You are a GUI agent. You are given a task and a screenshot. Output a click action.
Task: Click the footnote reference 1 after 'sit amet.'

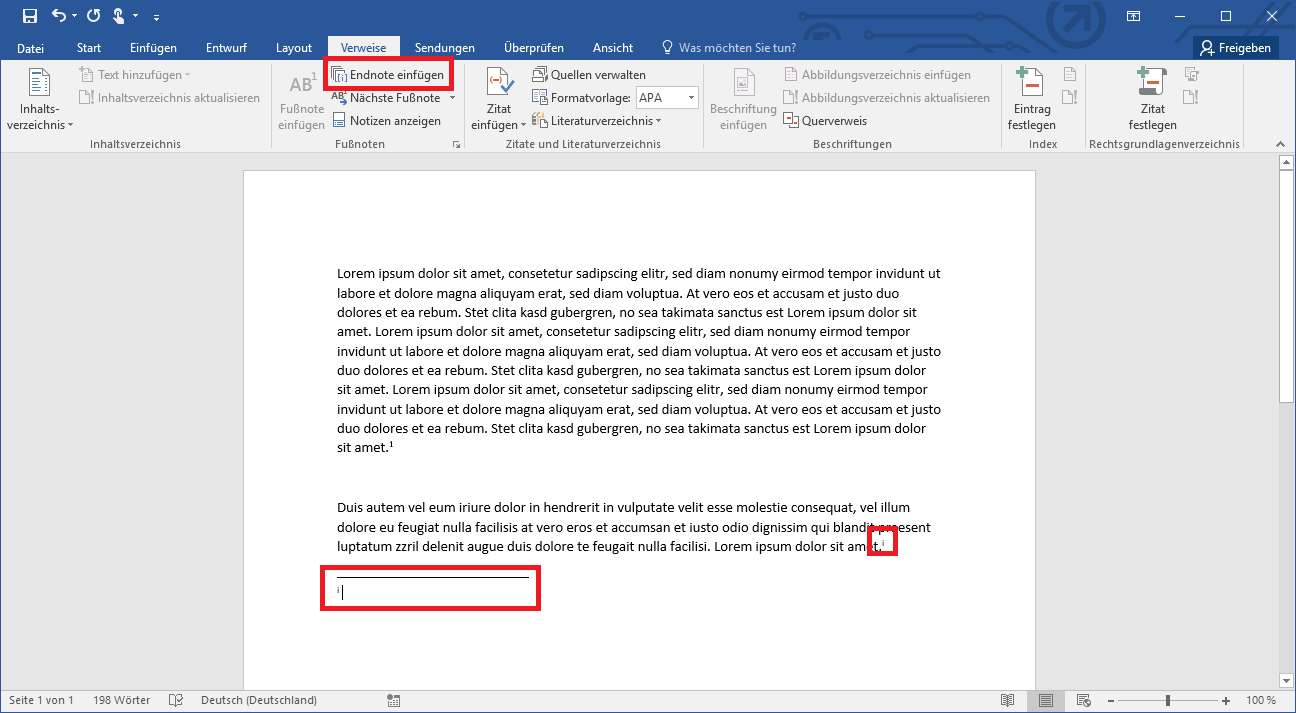coord(391,445)
